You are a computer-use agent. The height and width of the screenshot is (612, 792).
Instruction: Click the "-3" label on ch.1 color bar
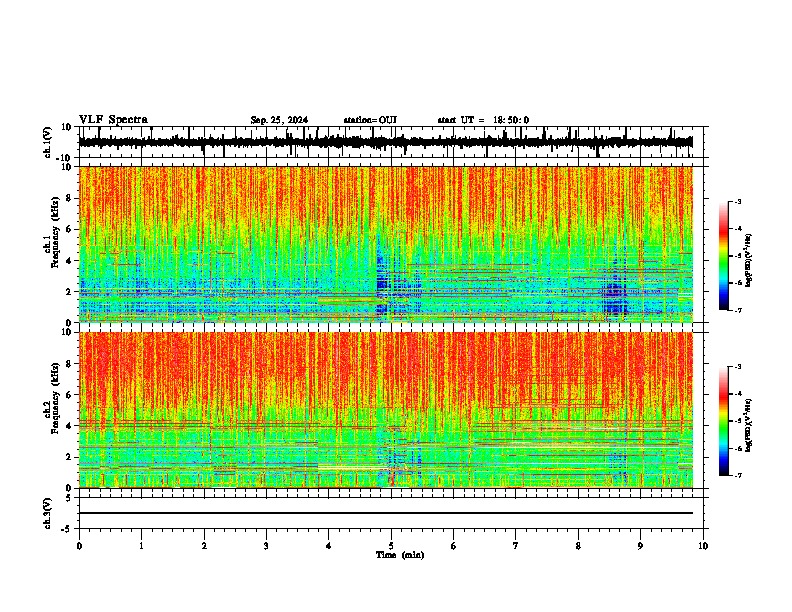point(737,201)
